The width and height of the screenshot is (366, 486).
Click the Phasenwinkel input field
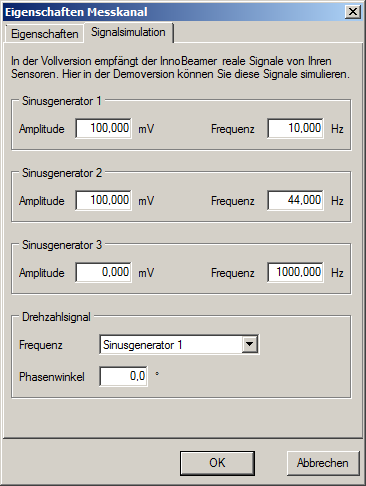click(x=124, y=376)
